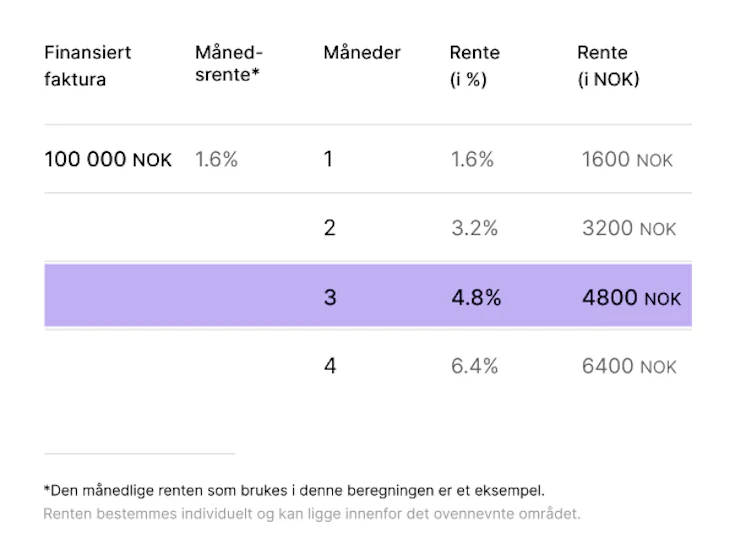Select the gray "Renten bestemmes individuelt" note
This screenshot has width=731, height=550.
[311, 514]
